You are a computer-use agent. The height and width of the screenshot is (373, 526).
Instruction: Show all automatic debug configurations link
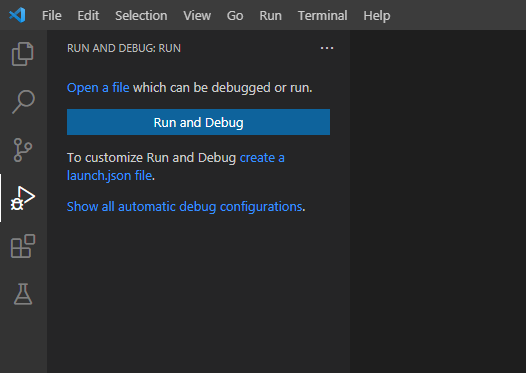coord(185,207)
